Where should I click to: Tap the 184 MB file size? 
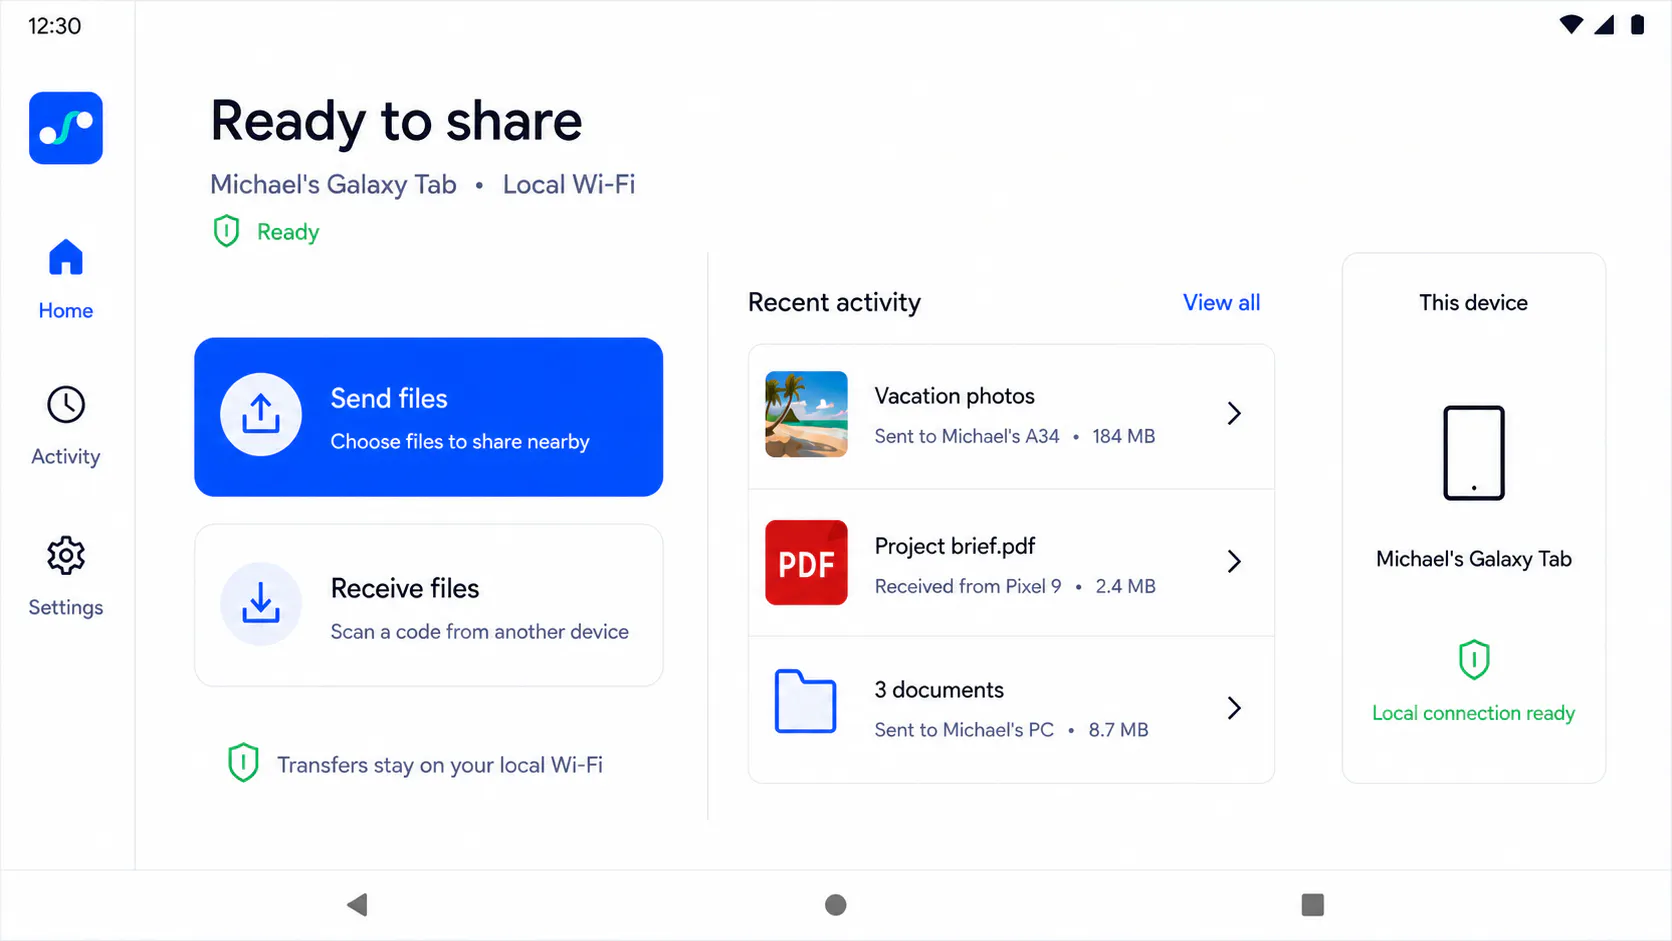pyautogui.click(x=1123, y=436)
